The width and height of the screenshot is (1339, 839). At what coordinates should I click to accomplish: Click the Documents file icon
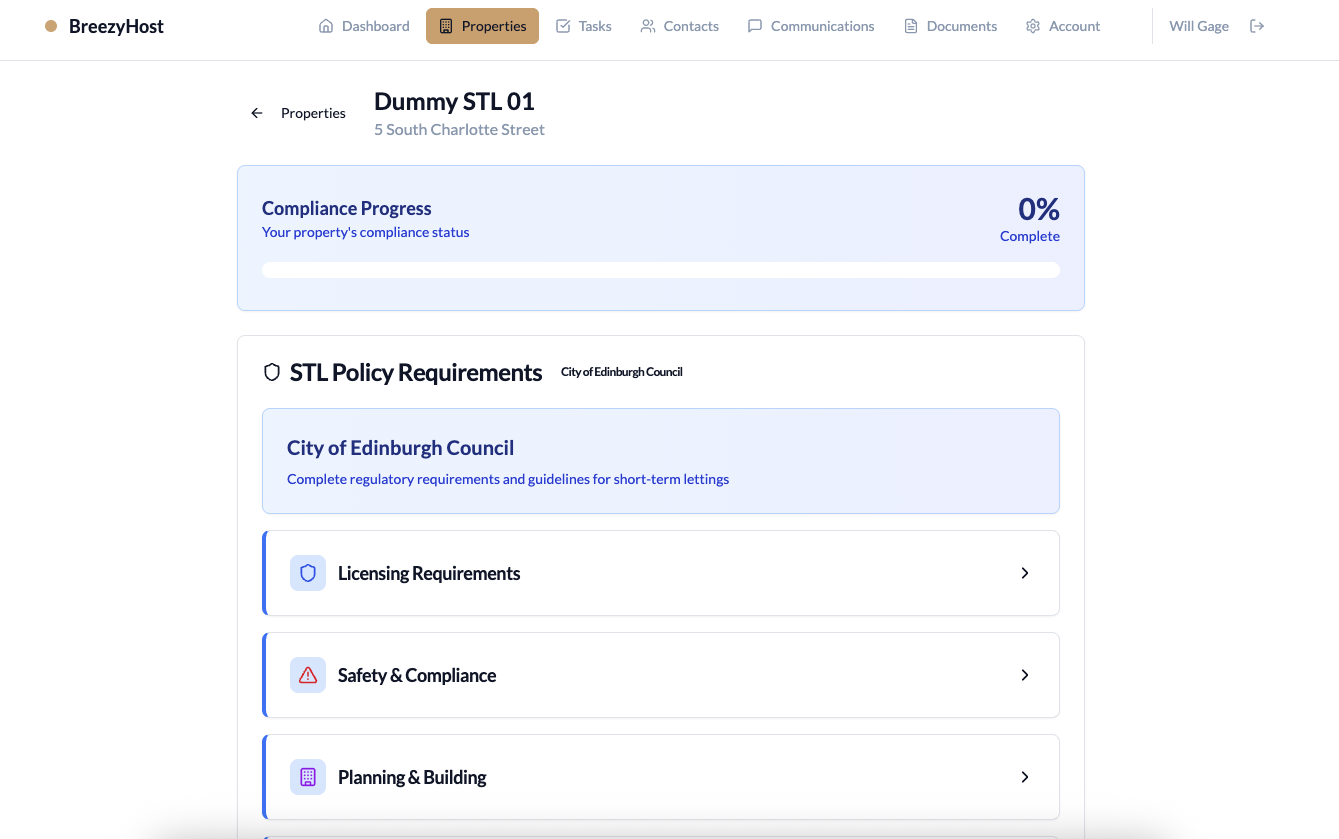911,26
